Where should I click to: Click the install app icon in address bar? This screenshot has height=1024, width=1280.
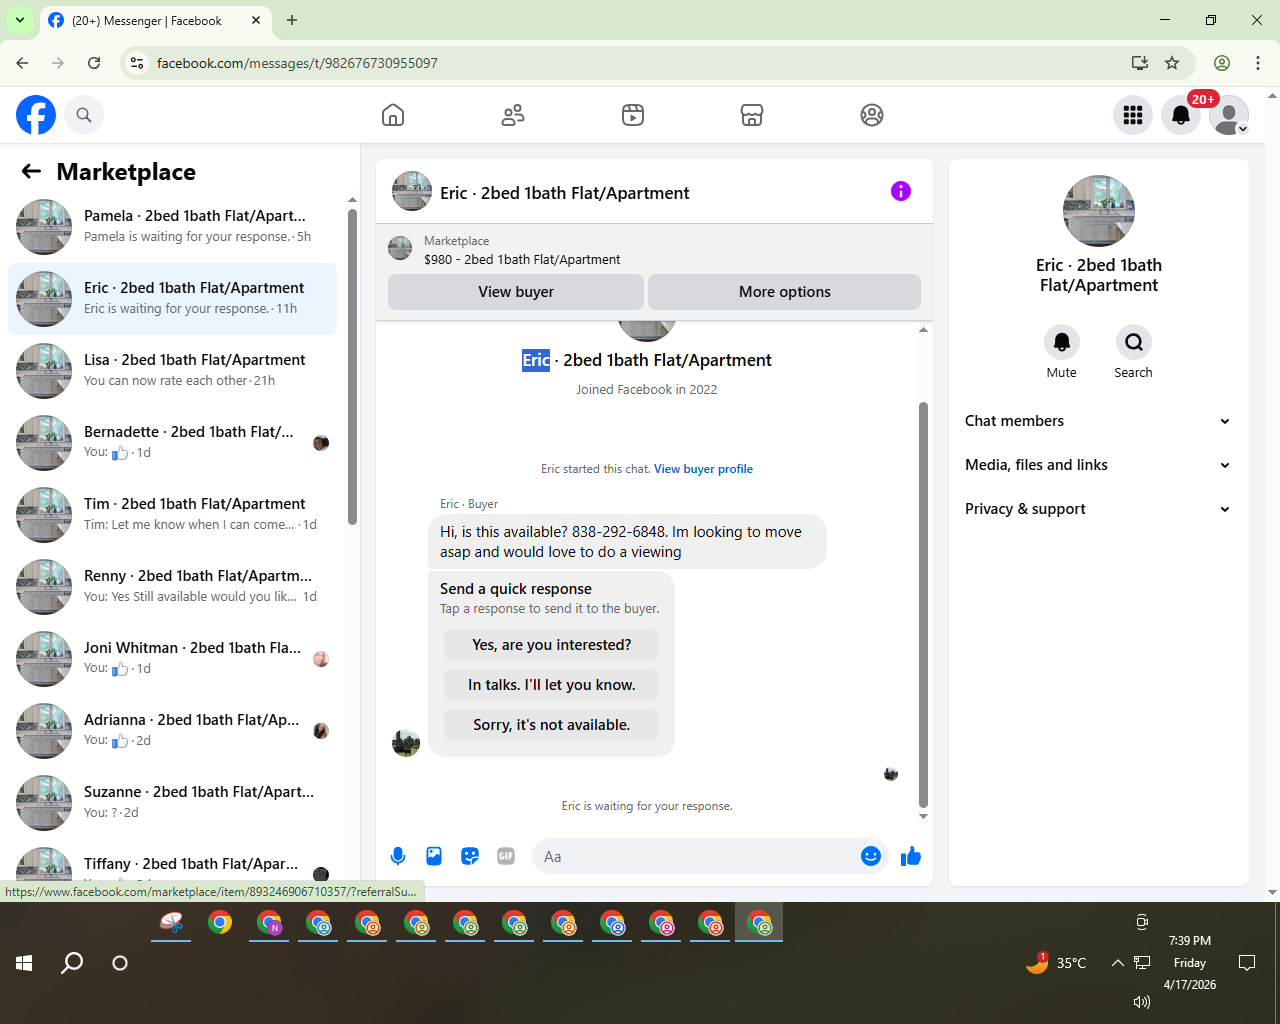1139,63
